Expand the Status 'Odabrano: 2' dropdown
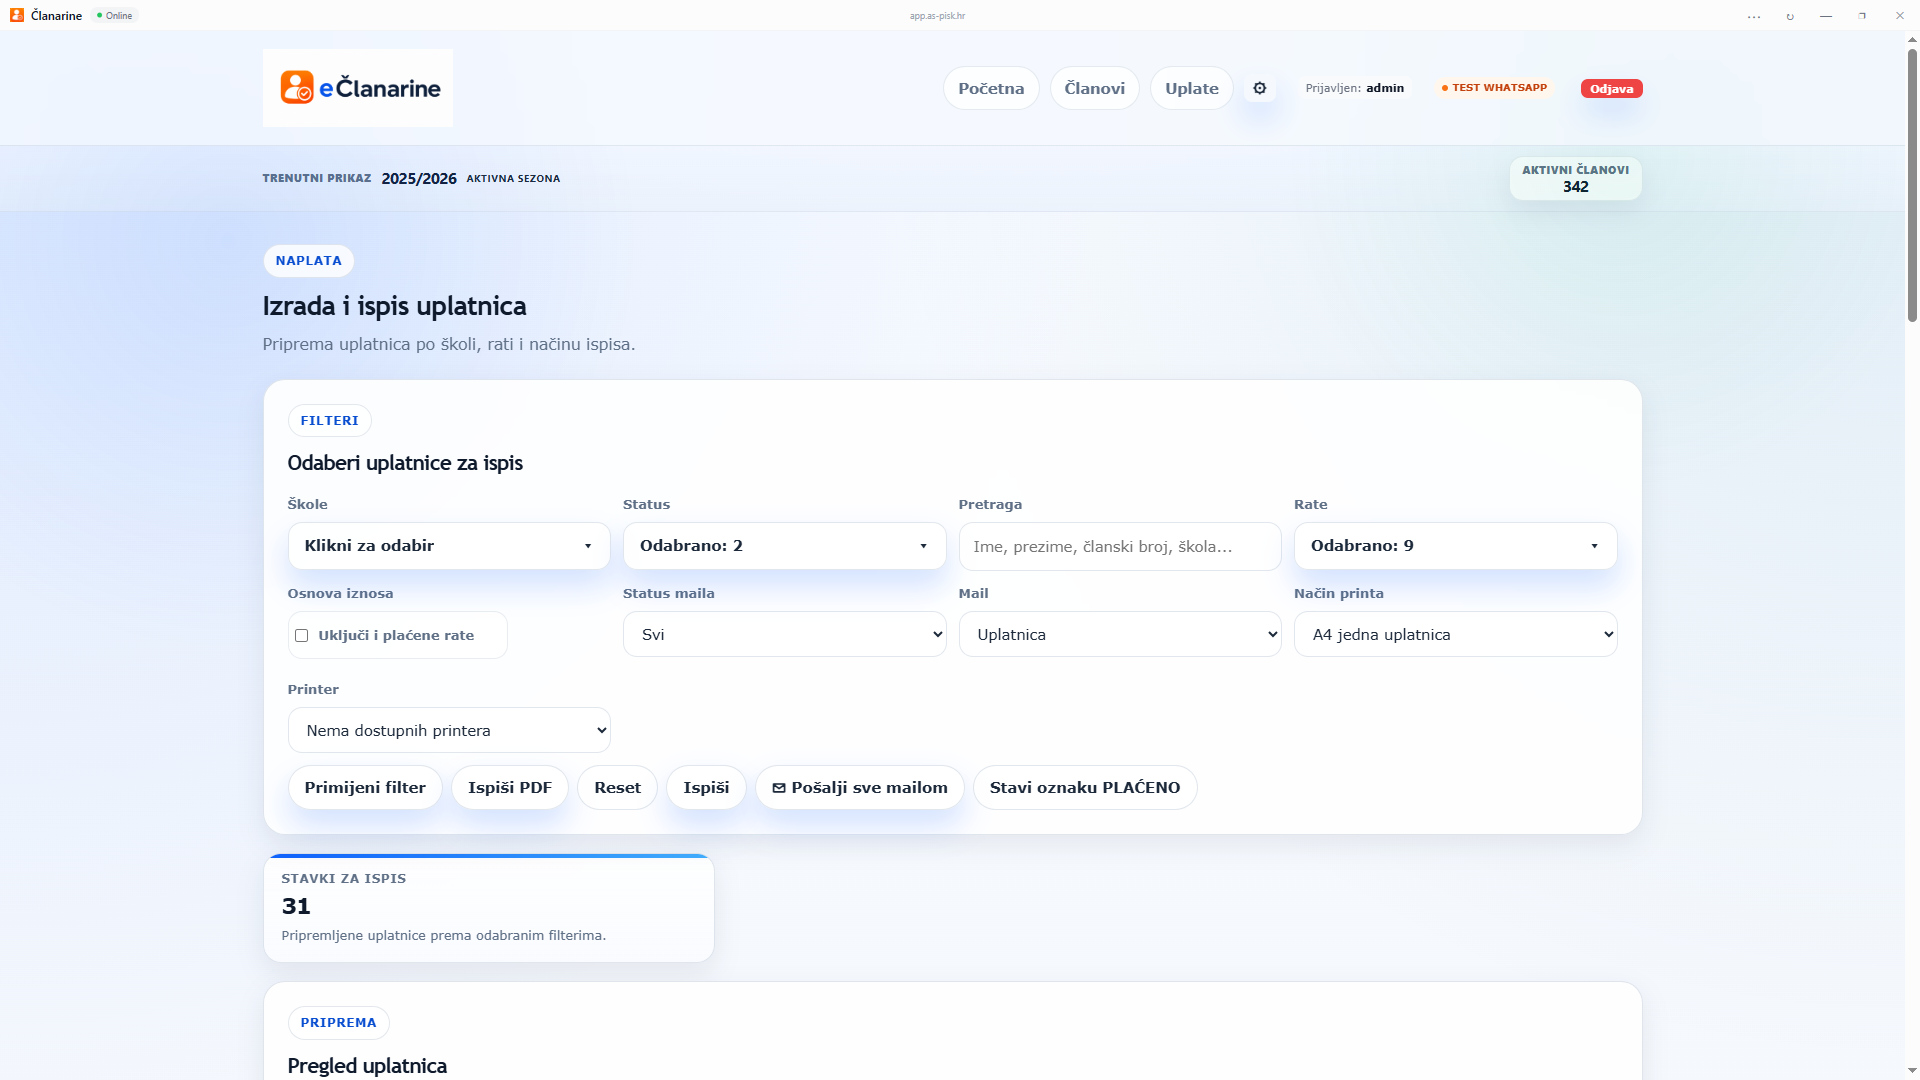The image size is (1920, 1080). (x=784, y=546)
